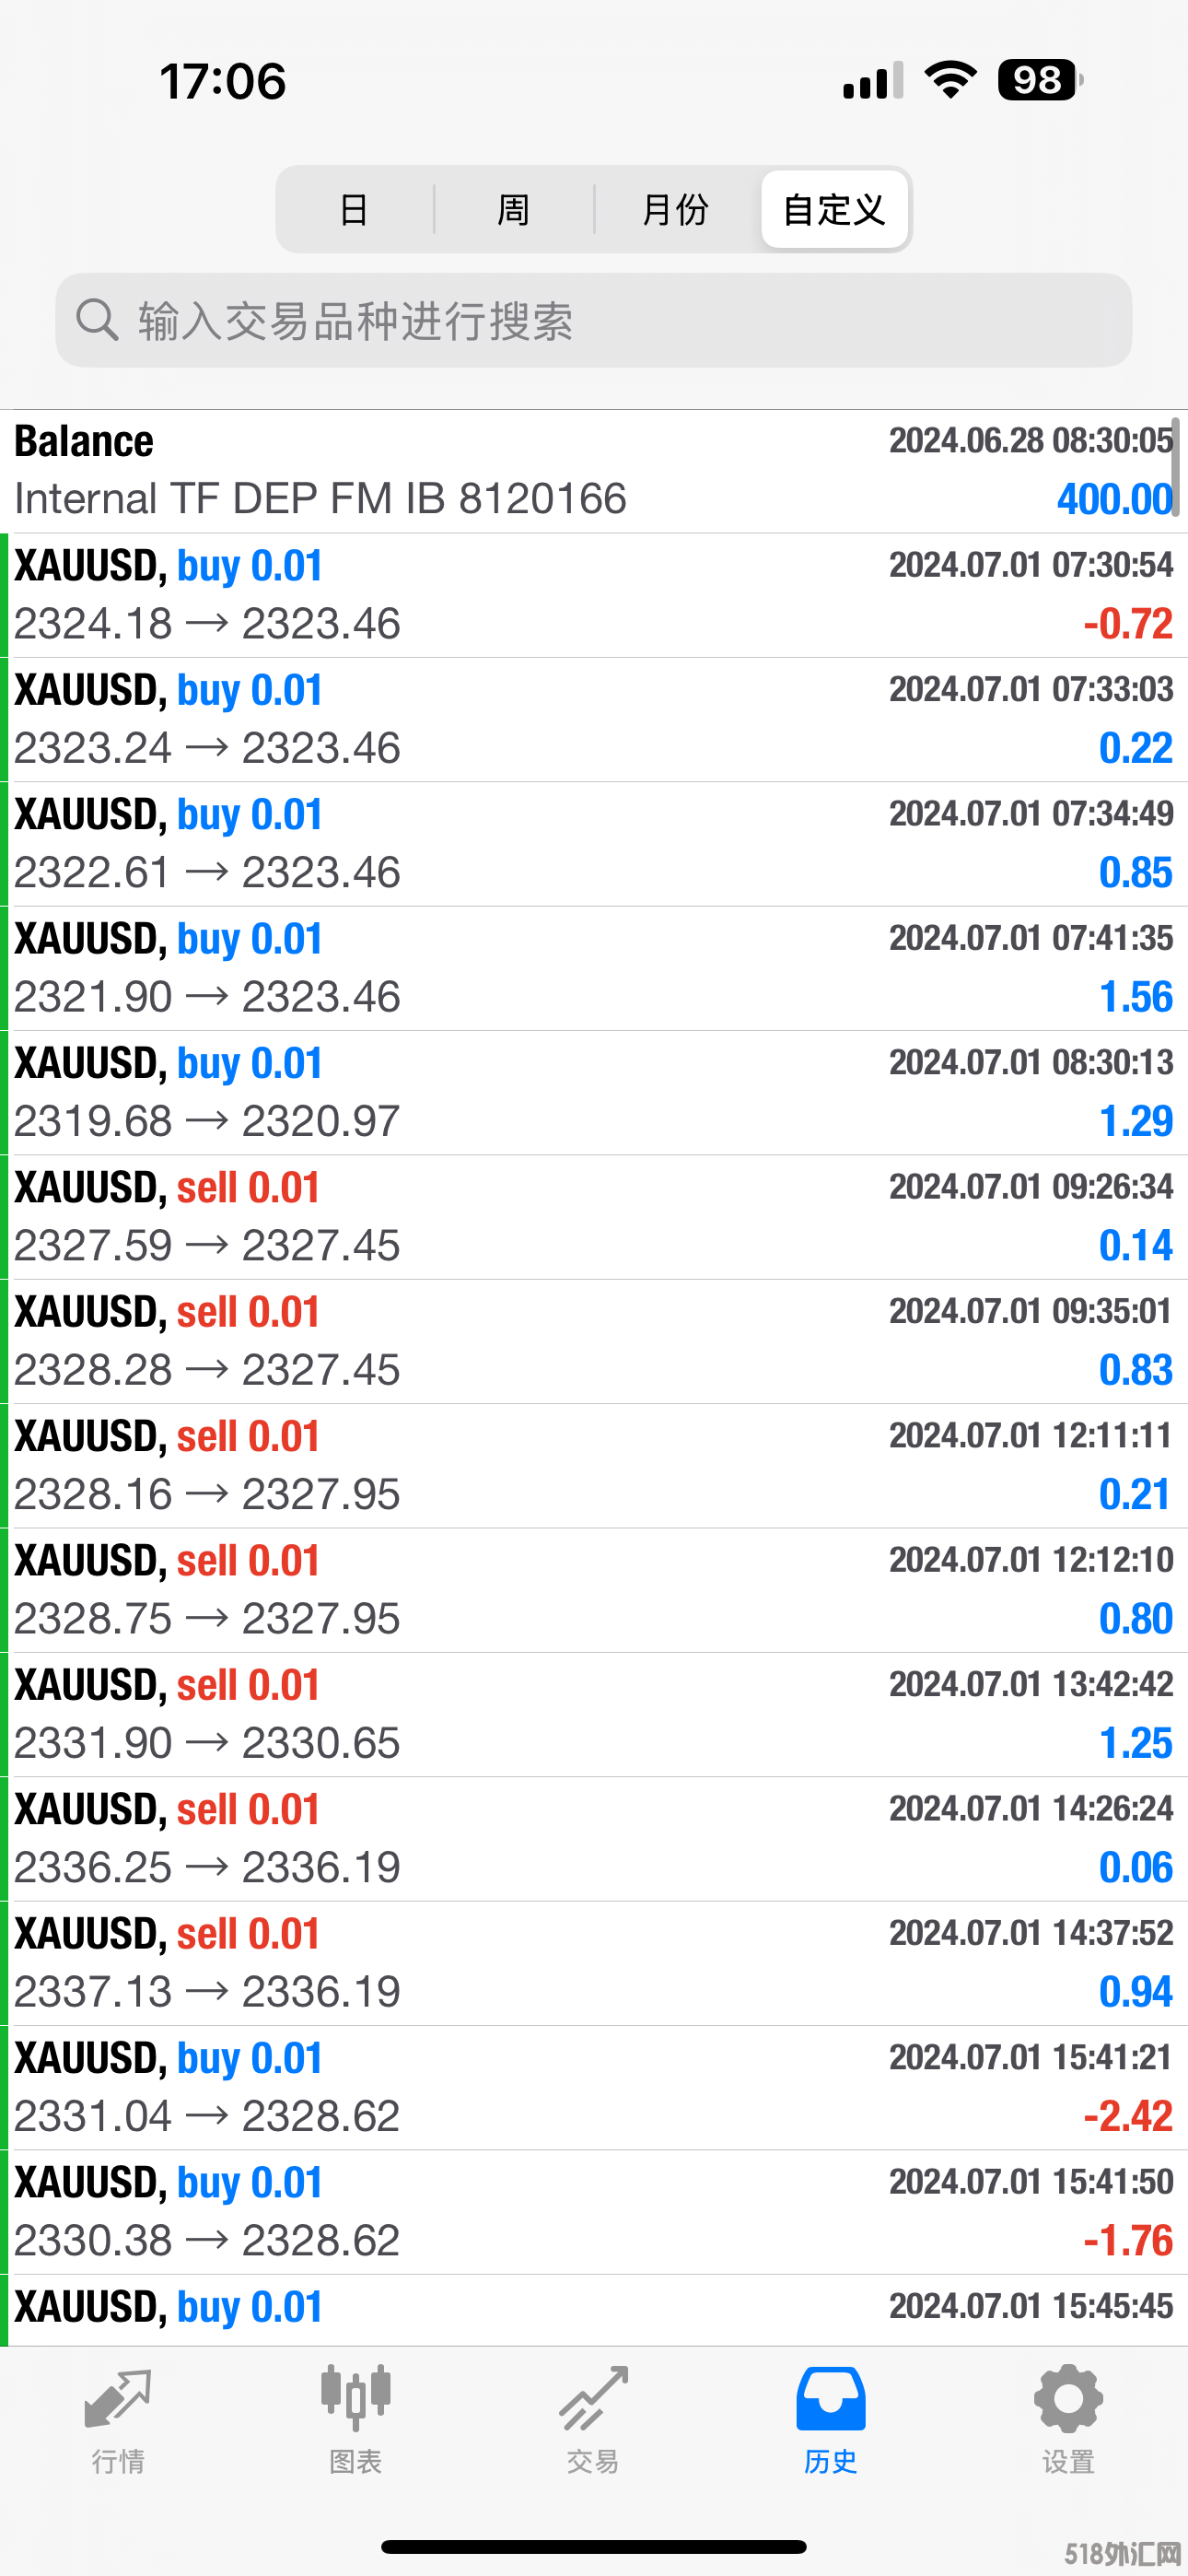The image size is (1188, 2576).
Task: Open the 图表 chart icon
Action: coord(355,2400)
